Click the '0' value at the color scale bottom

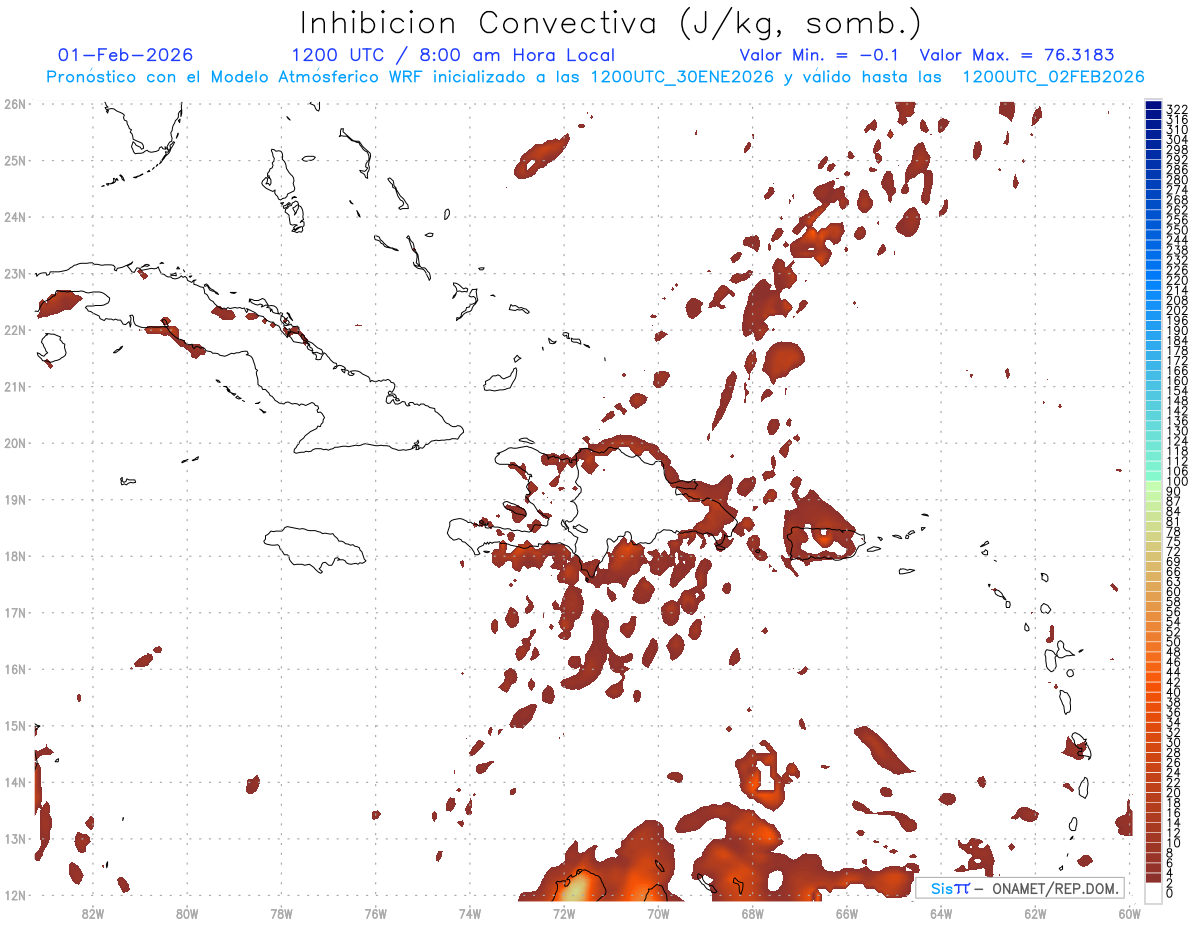tap(1170, 893)
